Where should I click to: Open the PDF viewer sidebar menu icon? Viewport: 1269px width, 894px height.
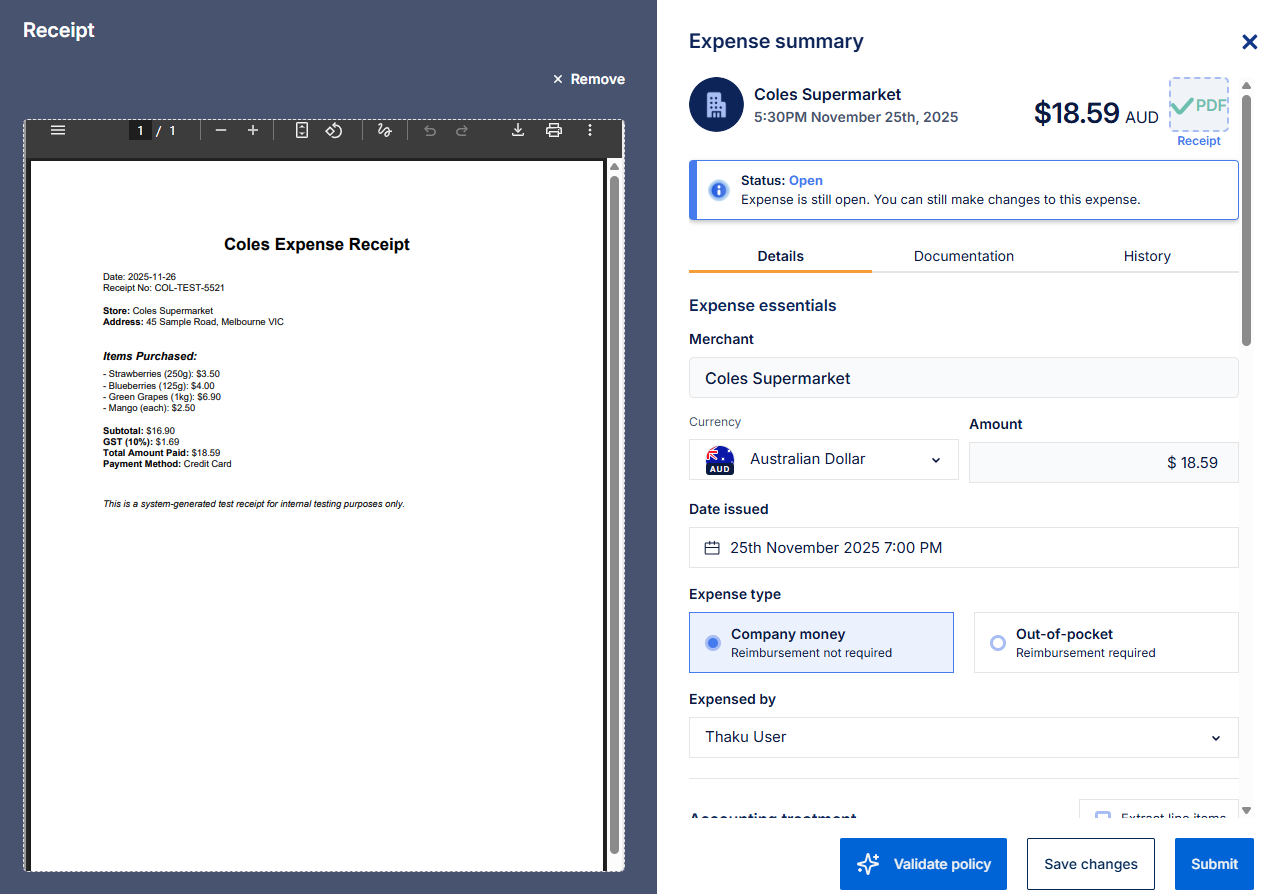pyautogui.click(x=58, y=130)
